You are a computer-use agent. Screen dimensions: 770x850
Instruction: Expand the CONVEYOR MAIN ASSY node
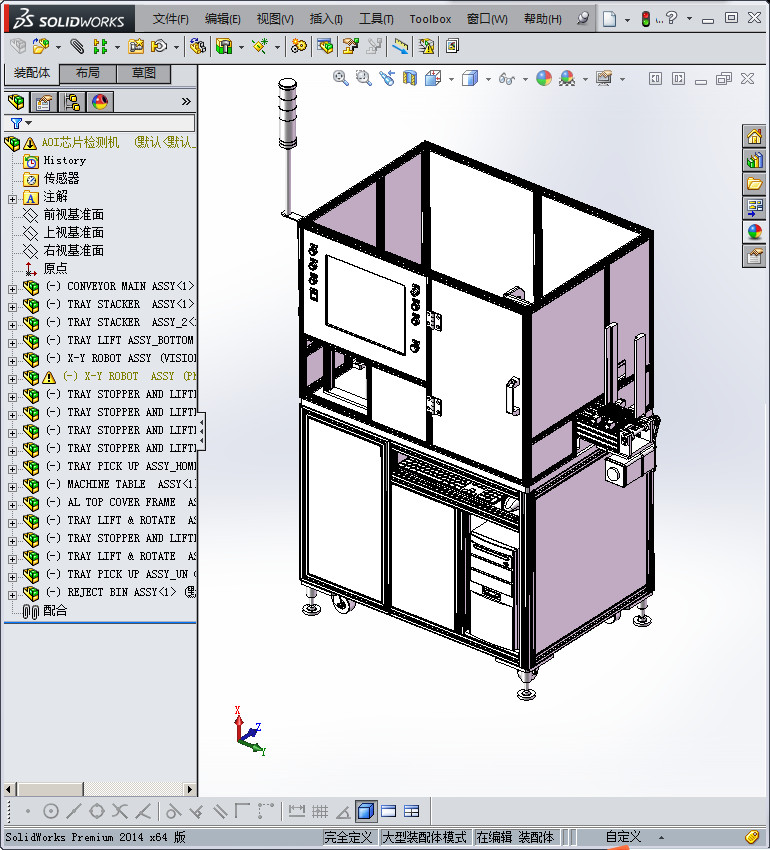pos(12,289)
